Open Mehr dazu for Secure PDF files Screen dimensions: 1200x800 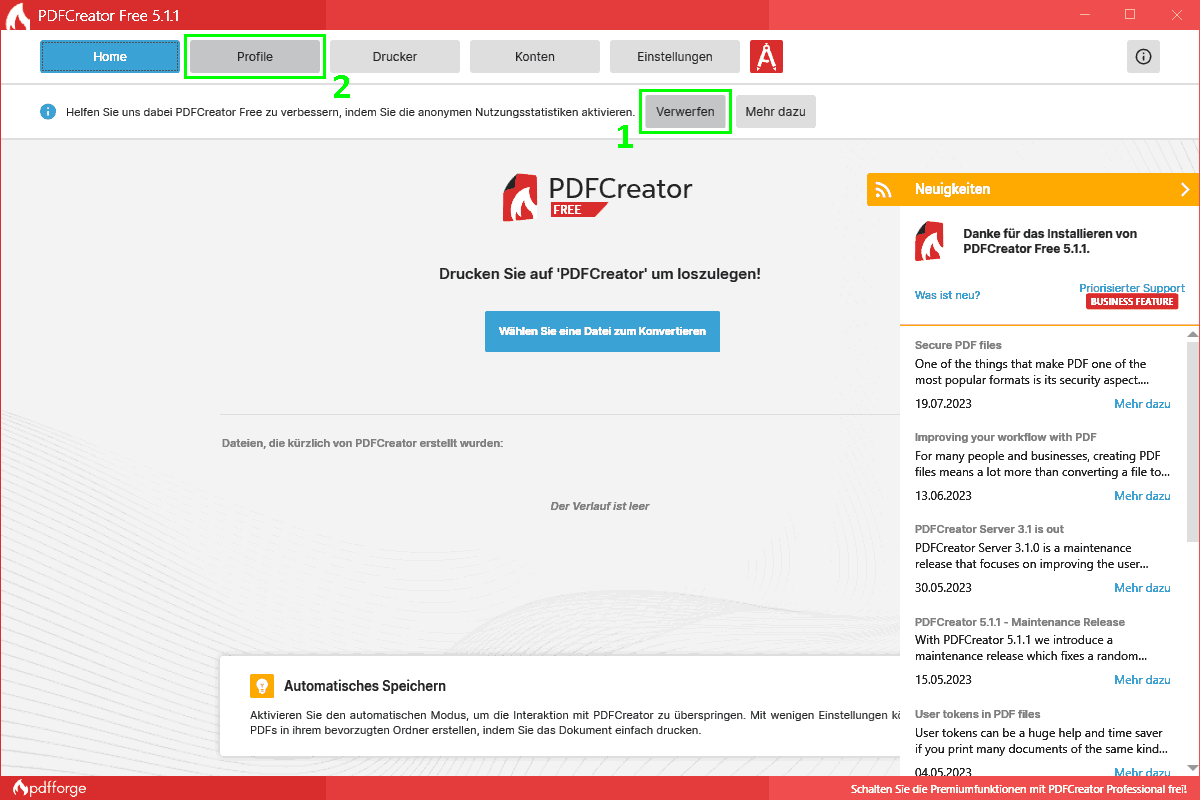click(x=1142, y=404)
